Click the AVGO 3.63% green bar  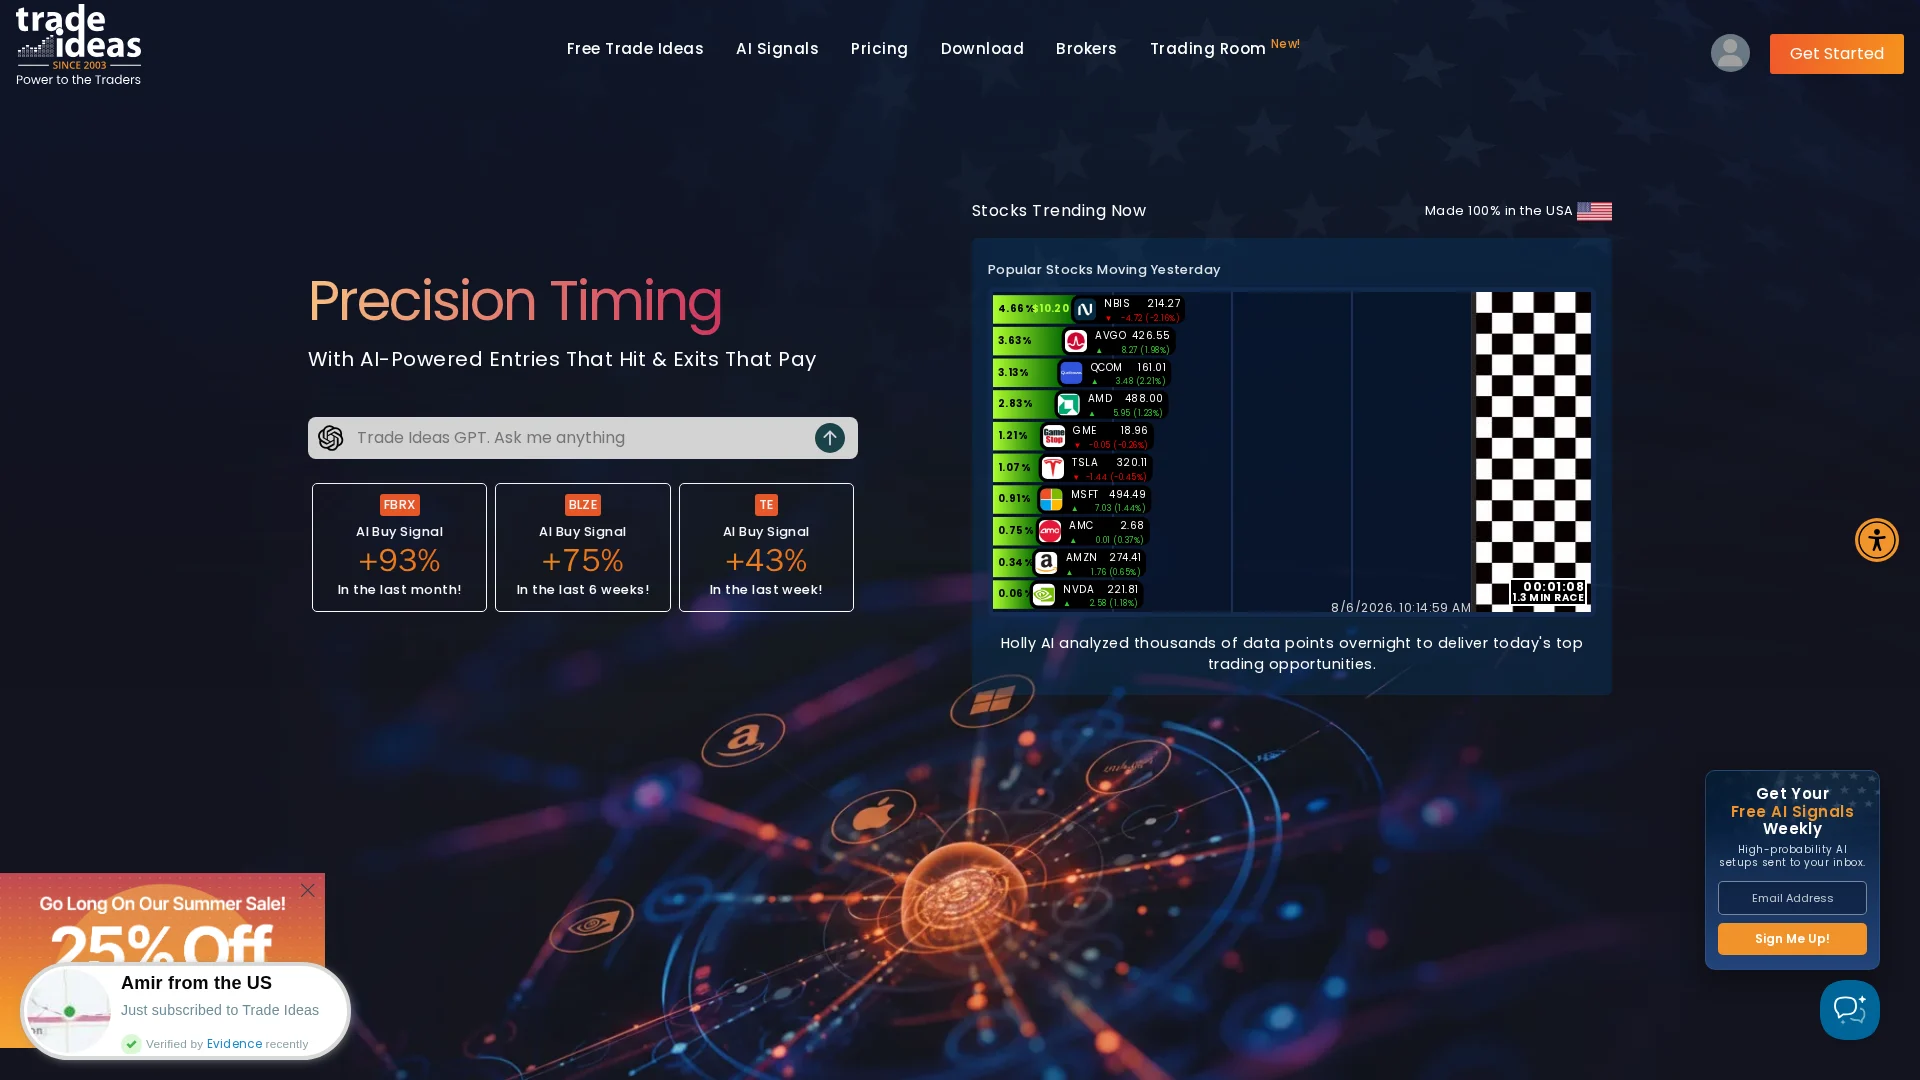pyautogui.click(x=1027, y=341)
